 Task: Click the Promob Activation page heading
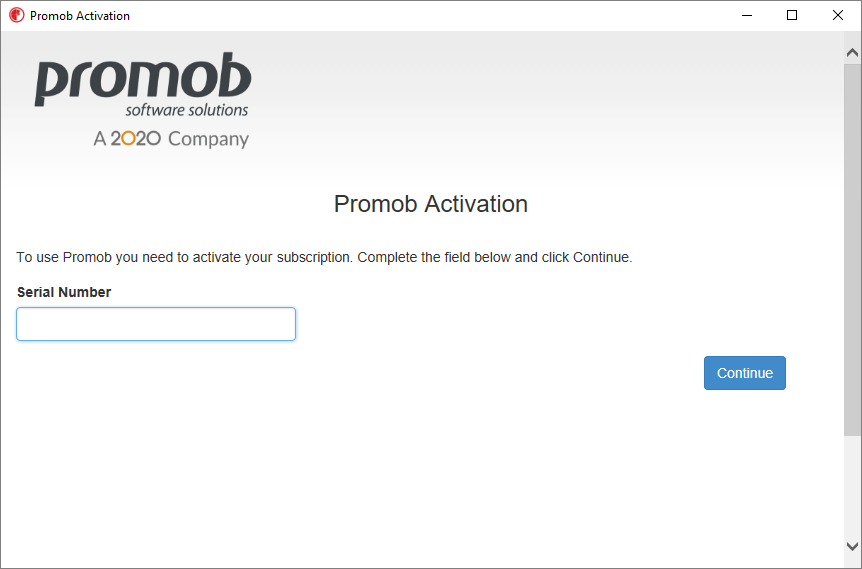pyautogui.click(x=430, y=204)
